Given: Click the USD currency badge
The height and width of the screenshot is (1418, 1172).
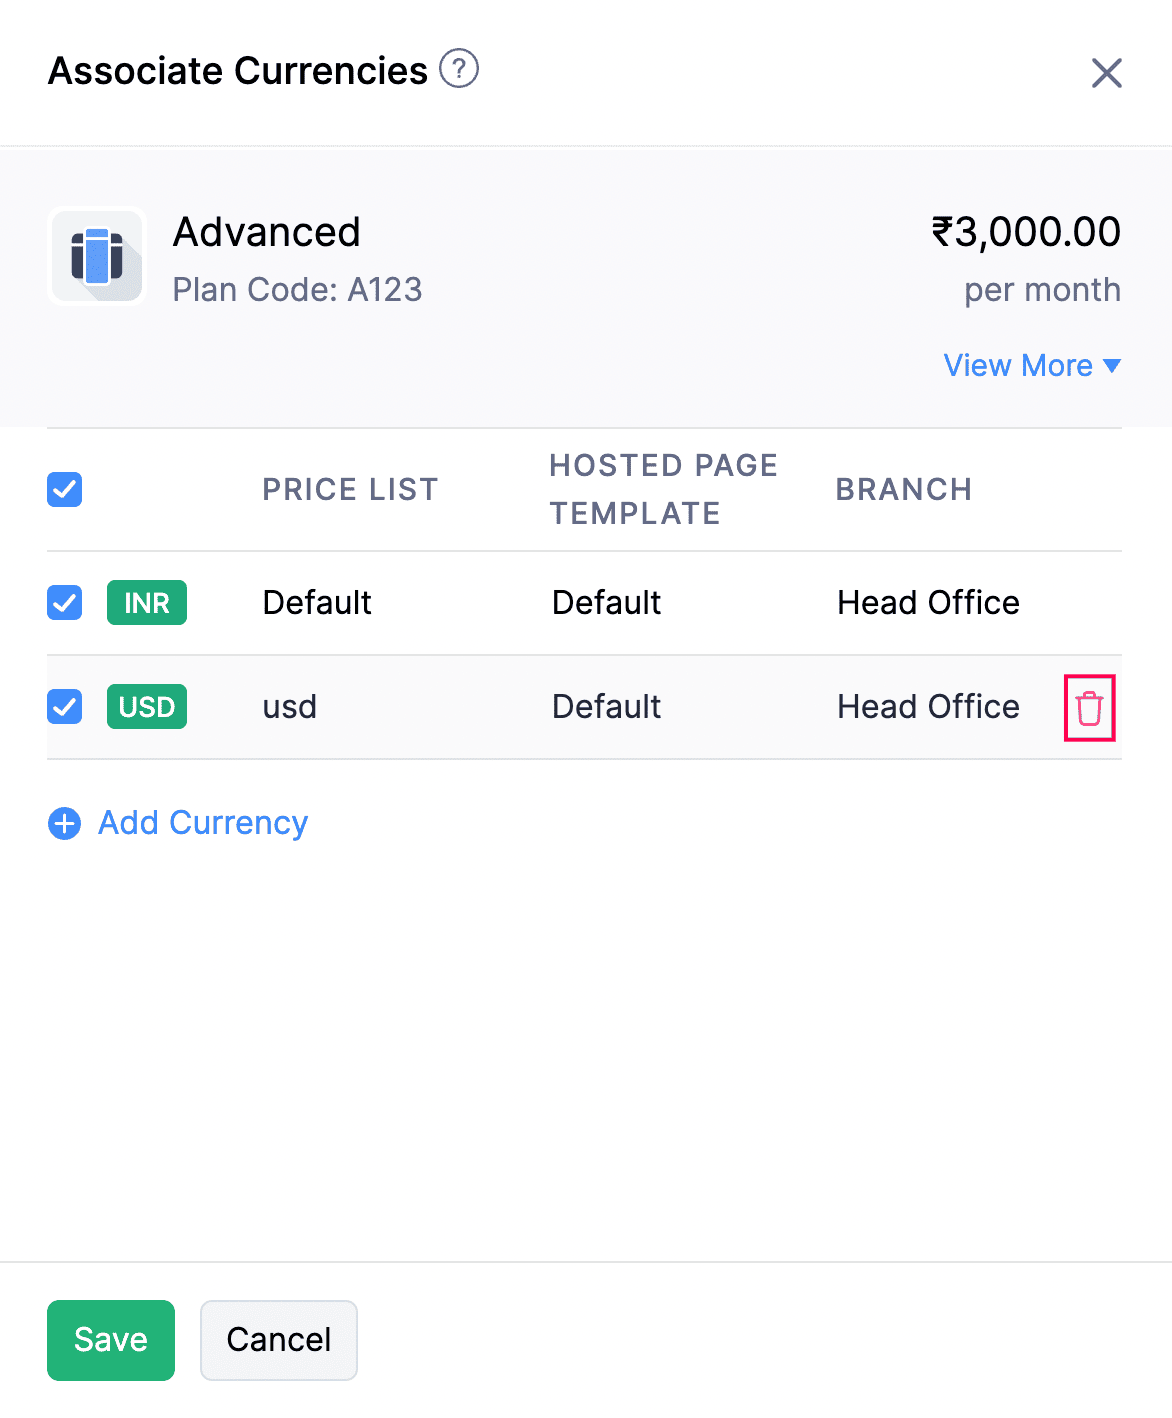Looking at the screenshot, I should (147, 707).
